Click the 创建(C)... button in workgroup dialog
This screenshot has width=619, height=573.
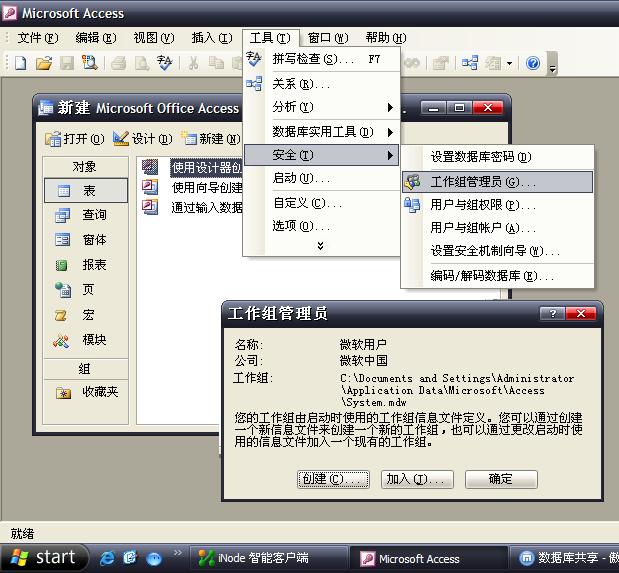333,479
